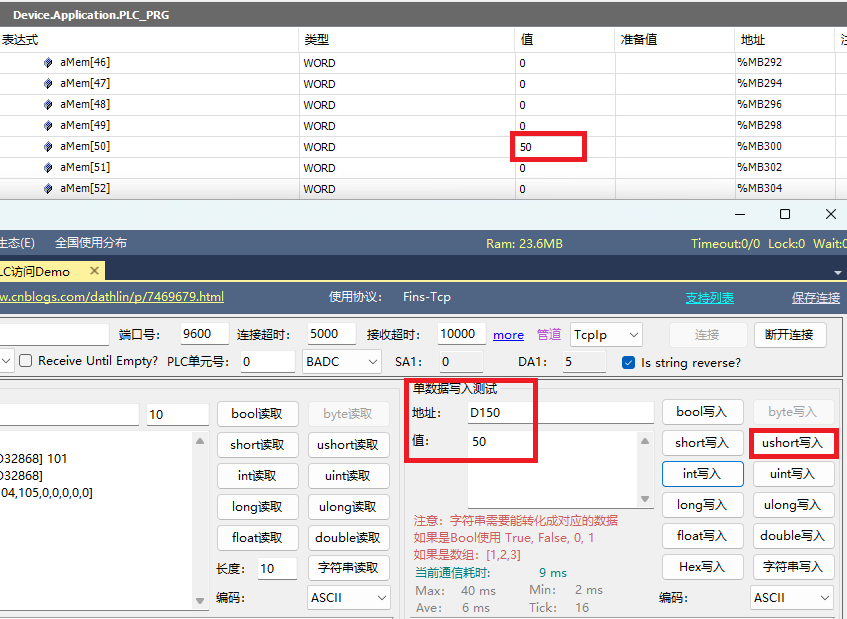Click the tab list overflow arrow
This screenshot has height=619, width=847.
coord(838,272)
